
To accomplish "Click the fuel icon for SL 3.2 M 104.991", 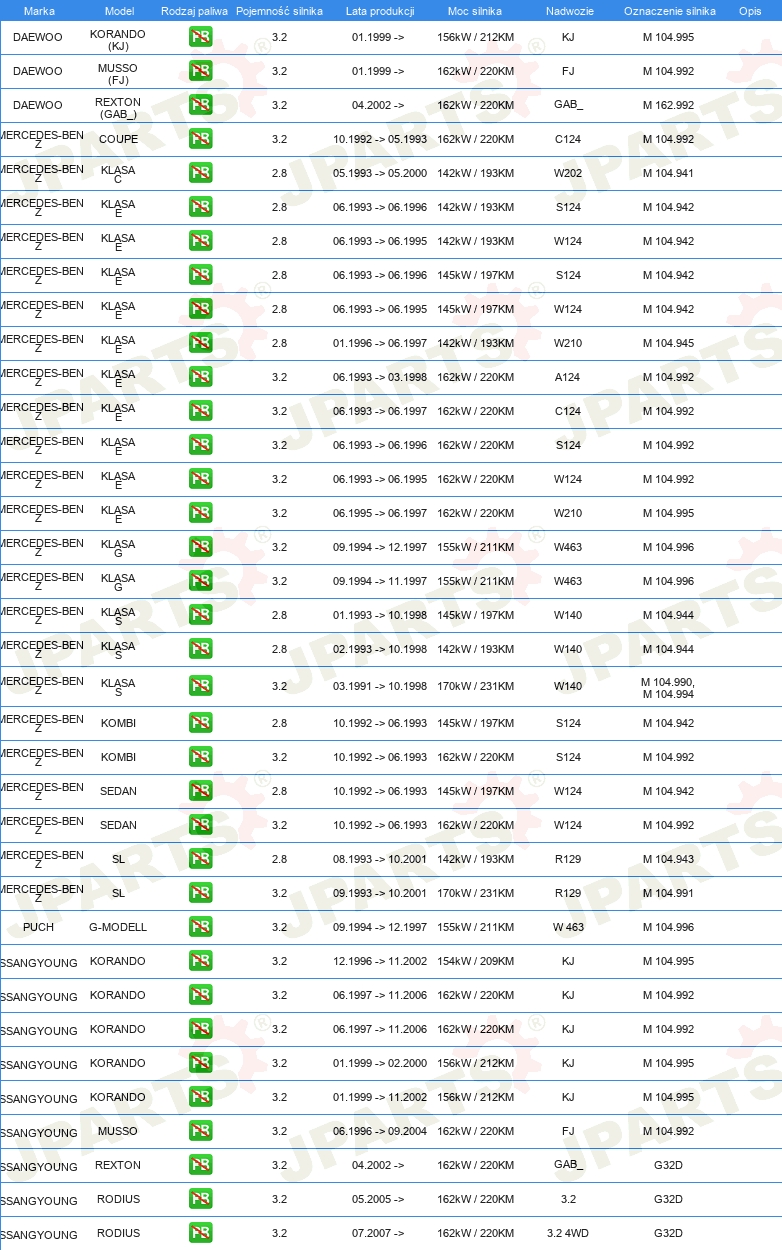I will 200,894.
